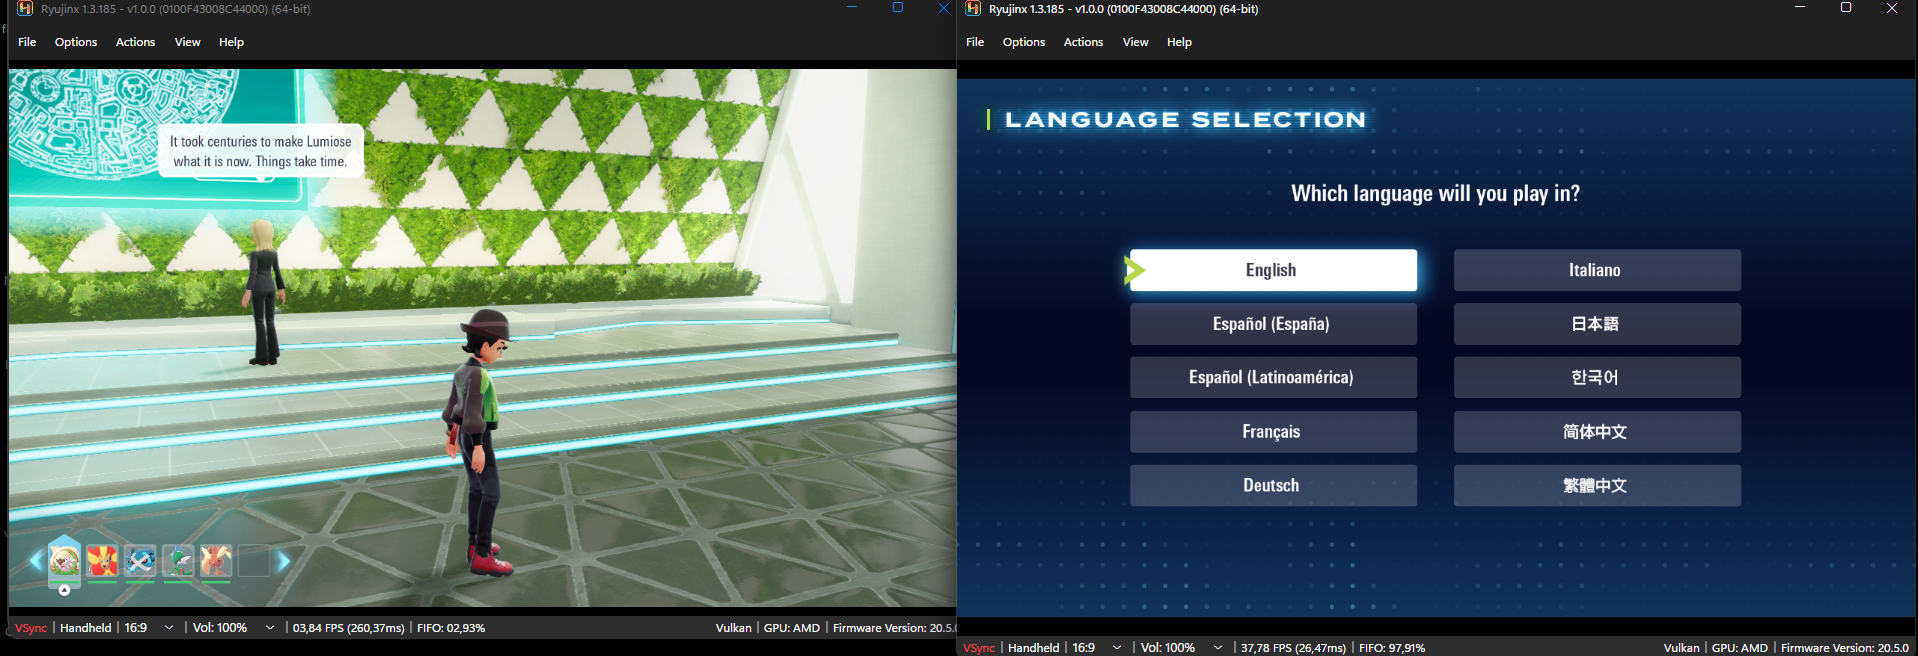Choose English as the game language
Image resolution: width=1918 pixels, height=656 pixels.
1273,270
